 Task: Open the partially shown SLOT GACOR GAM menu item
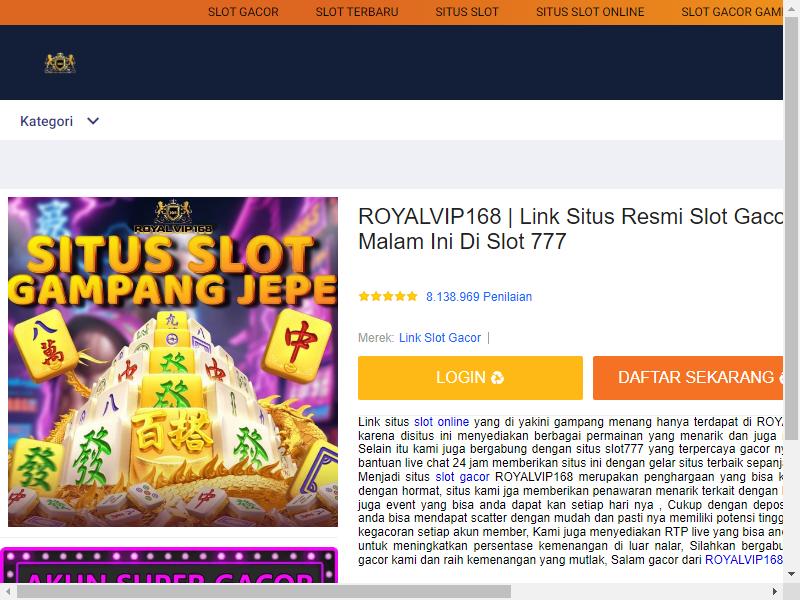(732, 12)
